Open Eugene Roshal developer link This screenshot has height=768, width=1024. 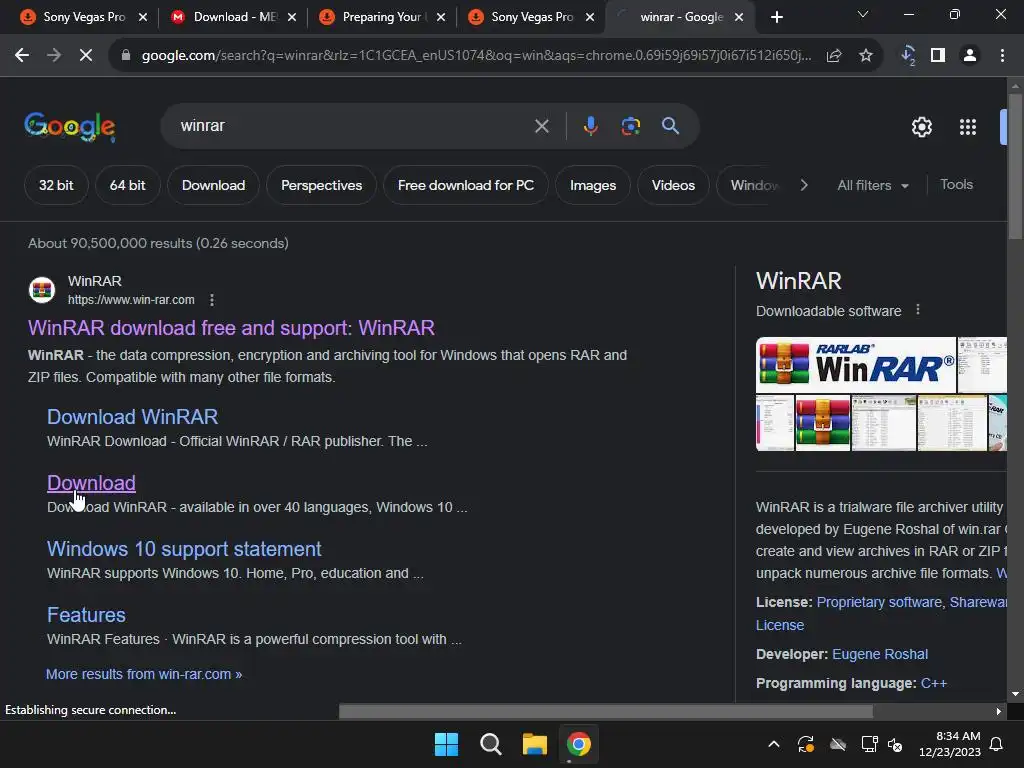[x=880, y=654]
